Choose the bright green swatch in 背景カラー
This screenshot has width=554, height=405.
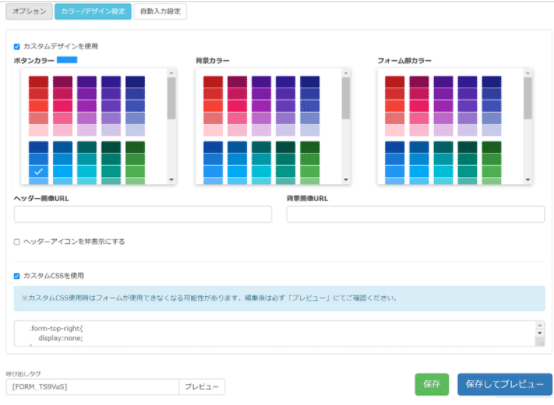pos(310,171)
